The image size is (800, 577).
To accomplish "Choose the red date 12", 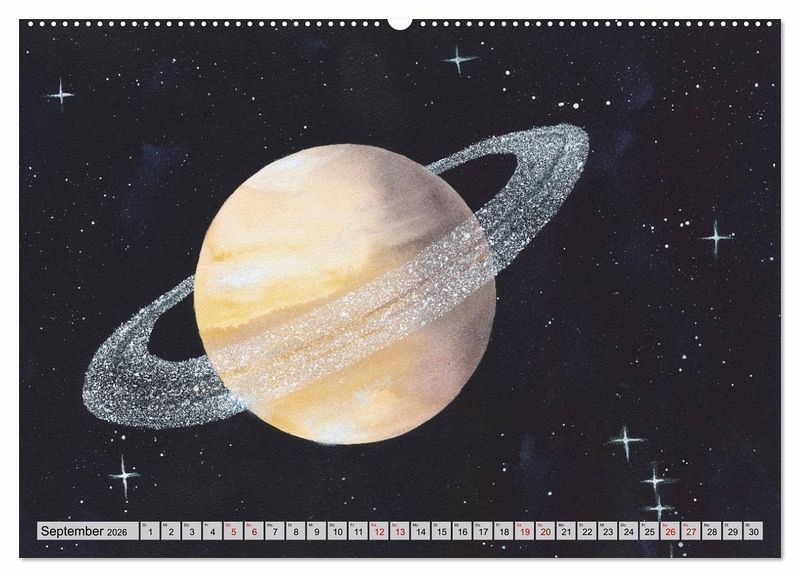I will pyautogui.click(x=379, y=532).
